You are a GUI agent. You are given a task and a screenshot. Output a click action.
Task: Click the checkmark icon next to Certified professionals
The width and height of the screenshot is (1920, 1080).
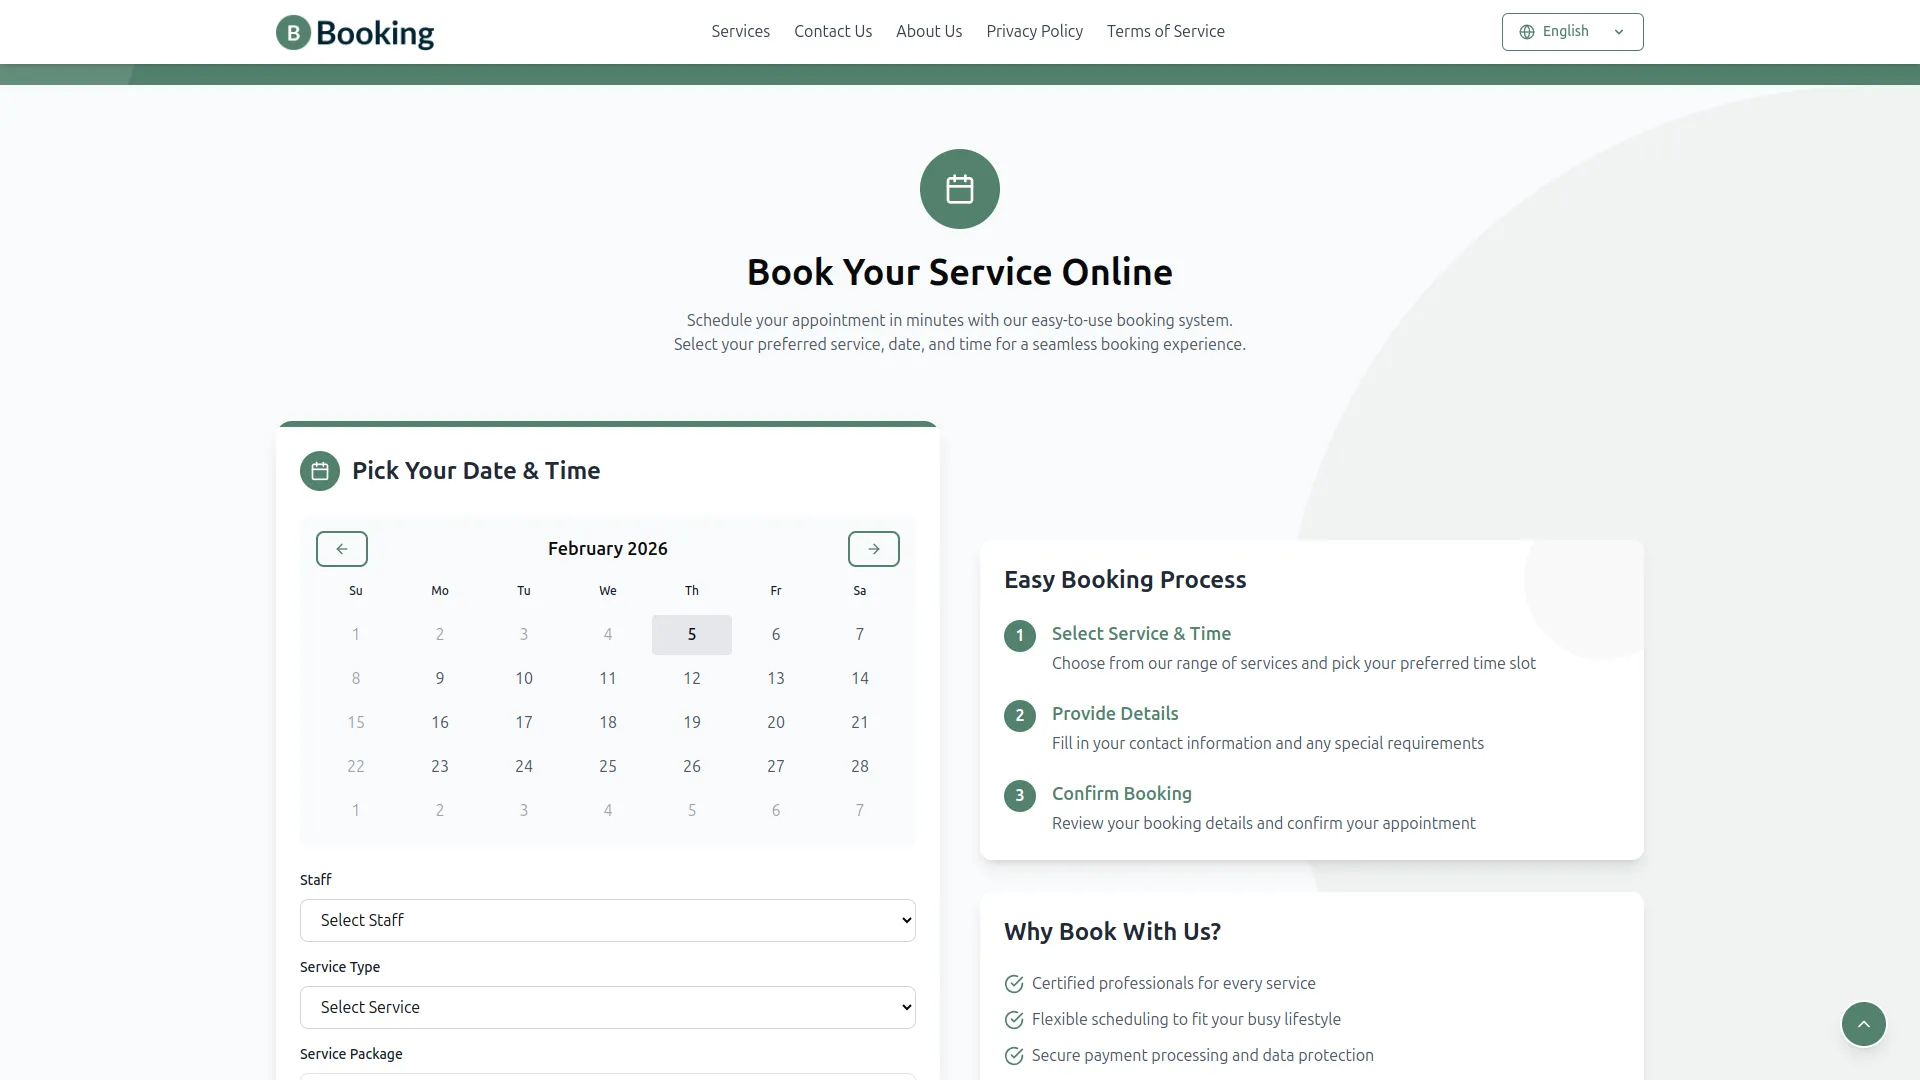click(x=1014, y=984)
